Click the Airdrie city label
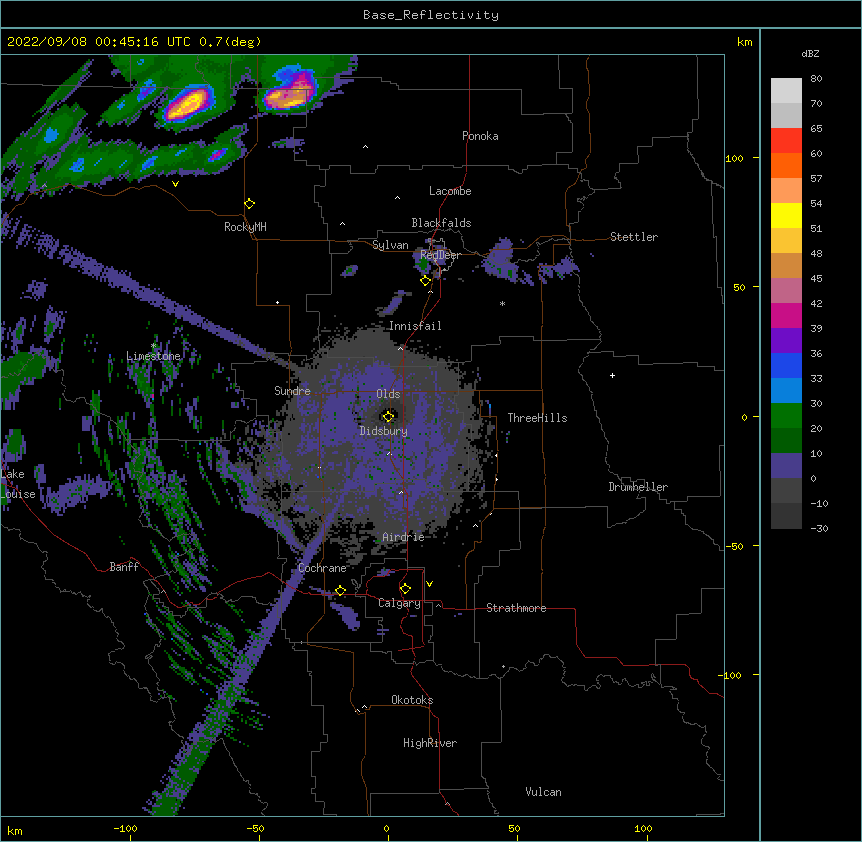 pos(403,537)
